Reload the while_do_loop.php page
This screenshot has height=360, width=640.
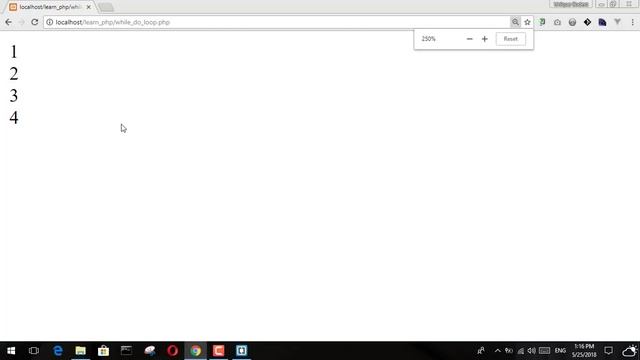tap(35, 22)
